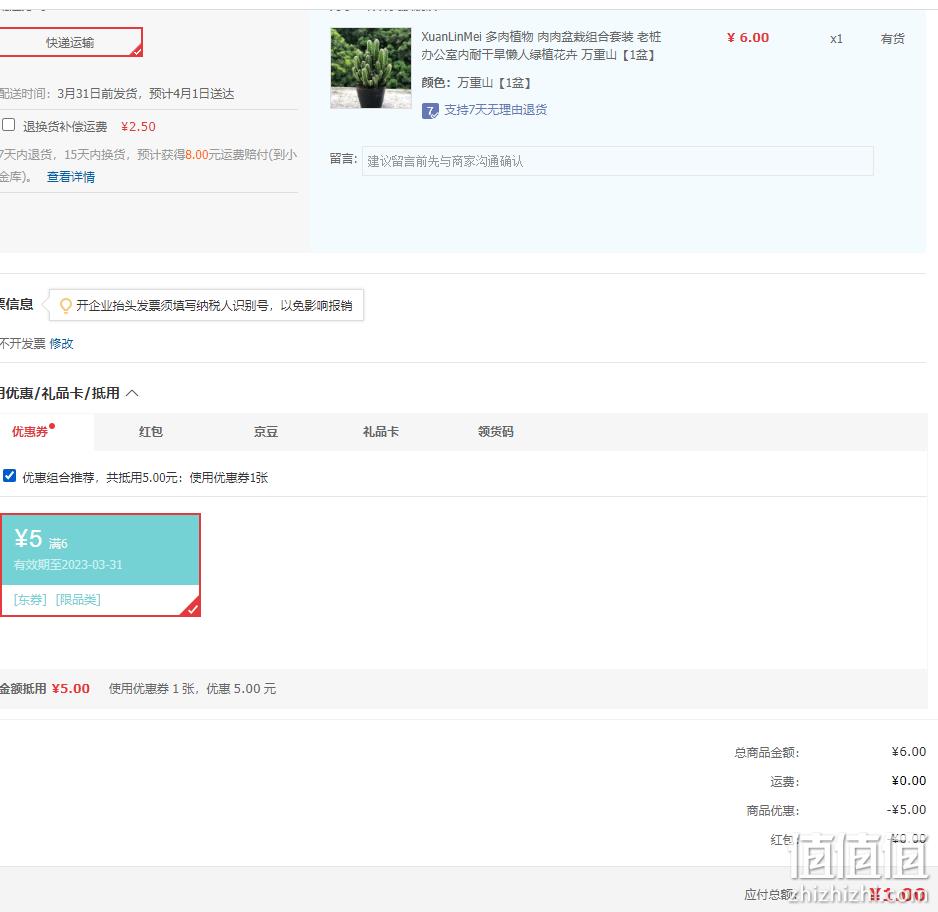
Task: Click the 颜色：万重山【1盆】 text
Action: [477, 83]
